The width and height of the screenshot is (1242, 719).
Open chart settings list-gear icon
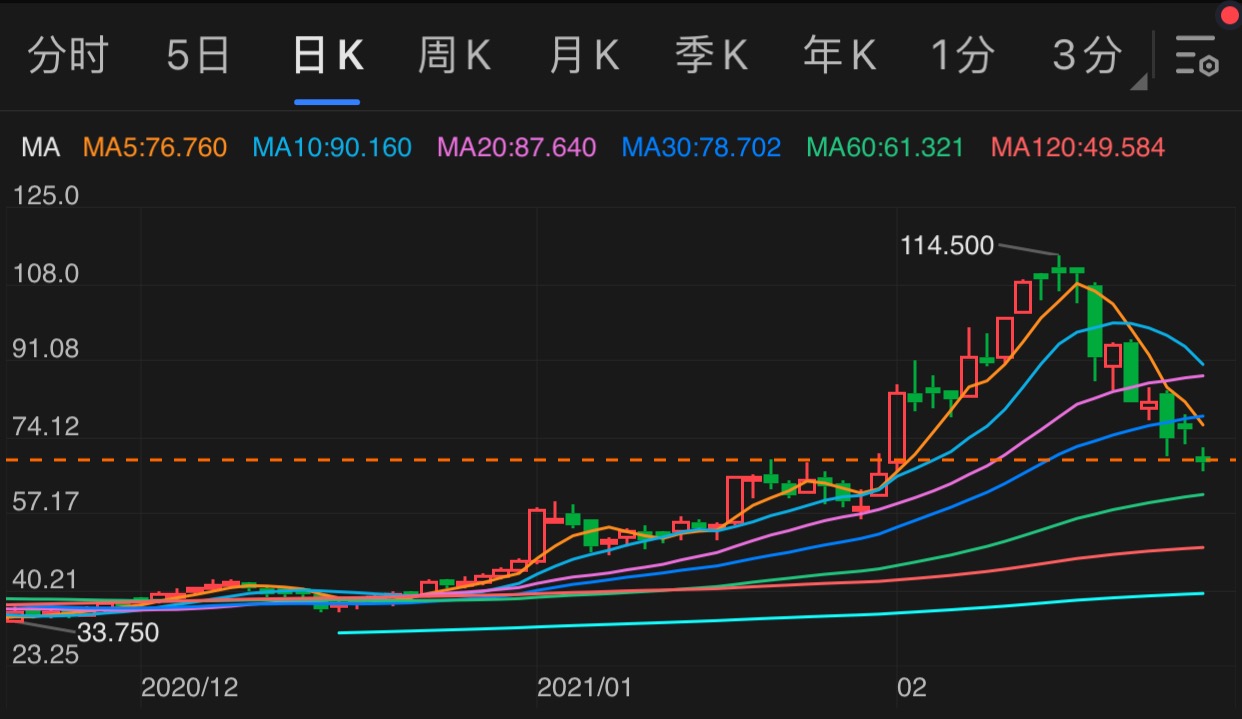pos(1196,55)
